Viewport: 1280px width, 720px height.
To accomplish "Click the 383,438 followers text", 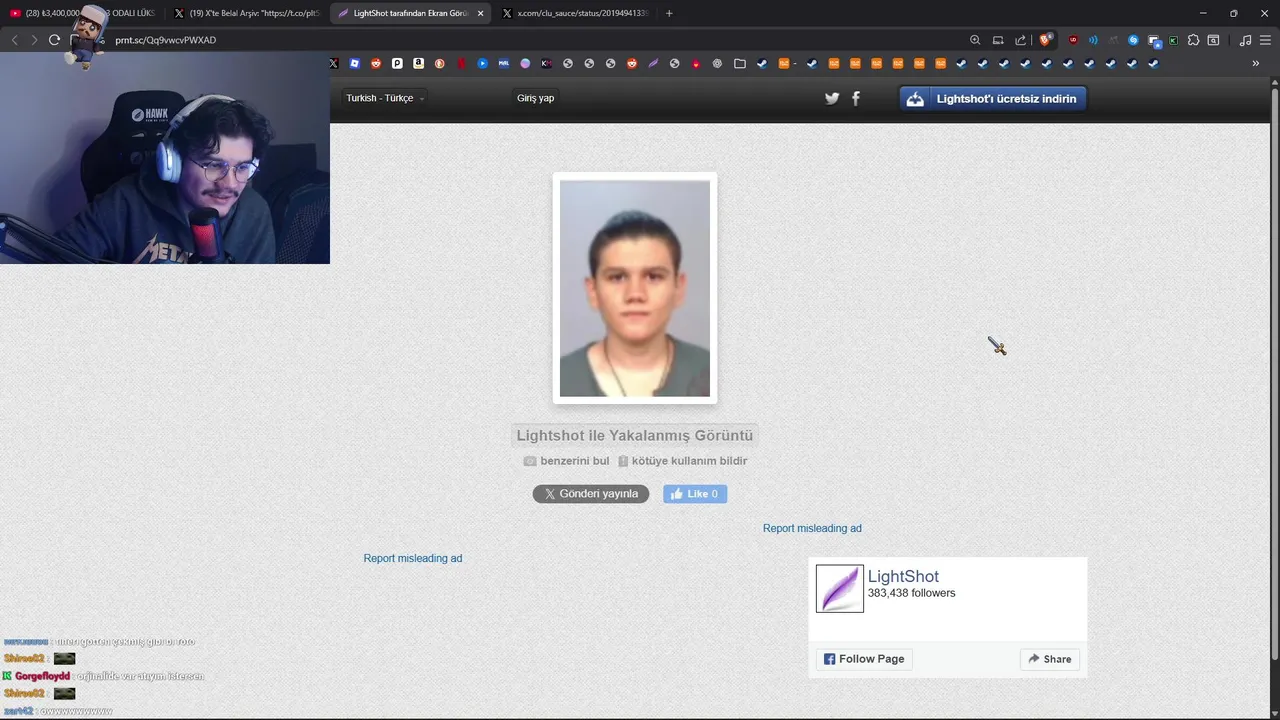I will pyautogui.click(x=911, y=593).
